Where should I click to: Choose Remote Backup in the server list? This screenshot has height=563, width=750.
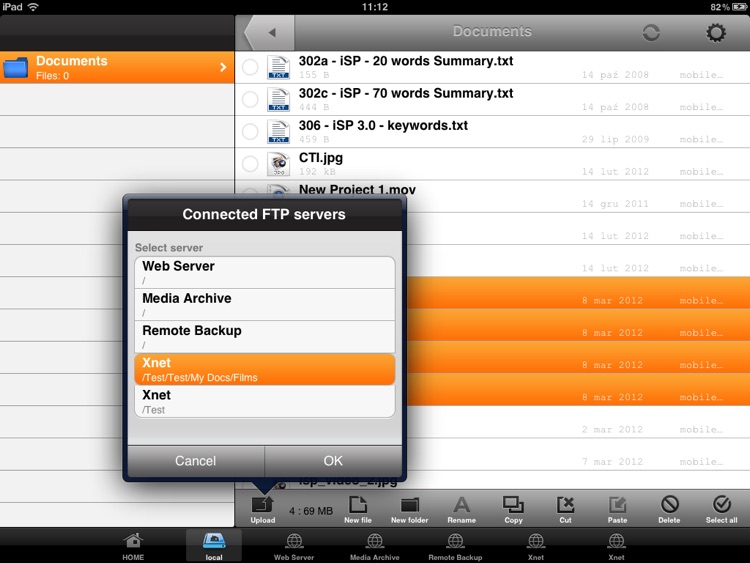click(x=265, y=337)
